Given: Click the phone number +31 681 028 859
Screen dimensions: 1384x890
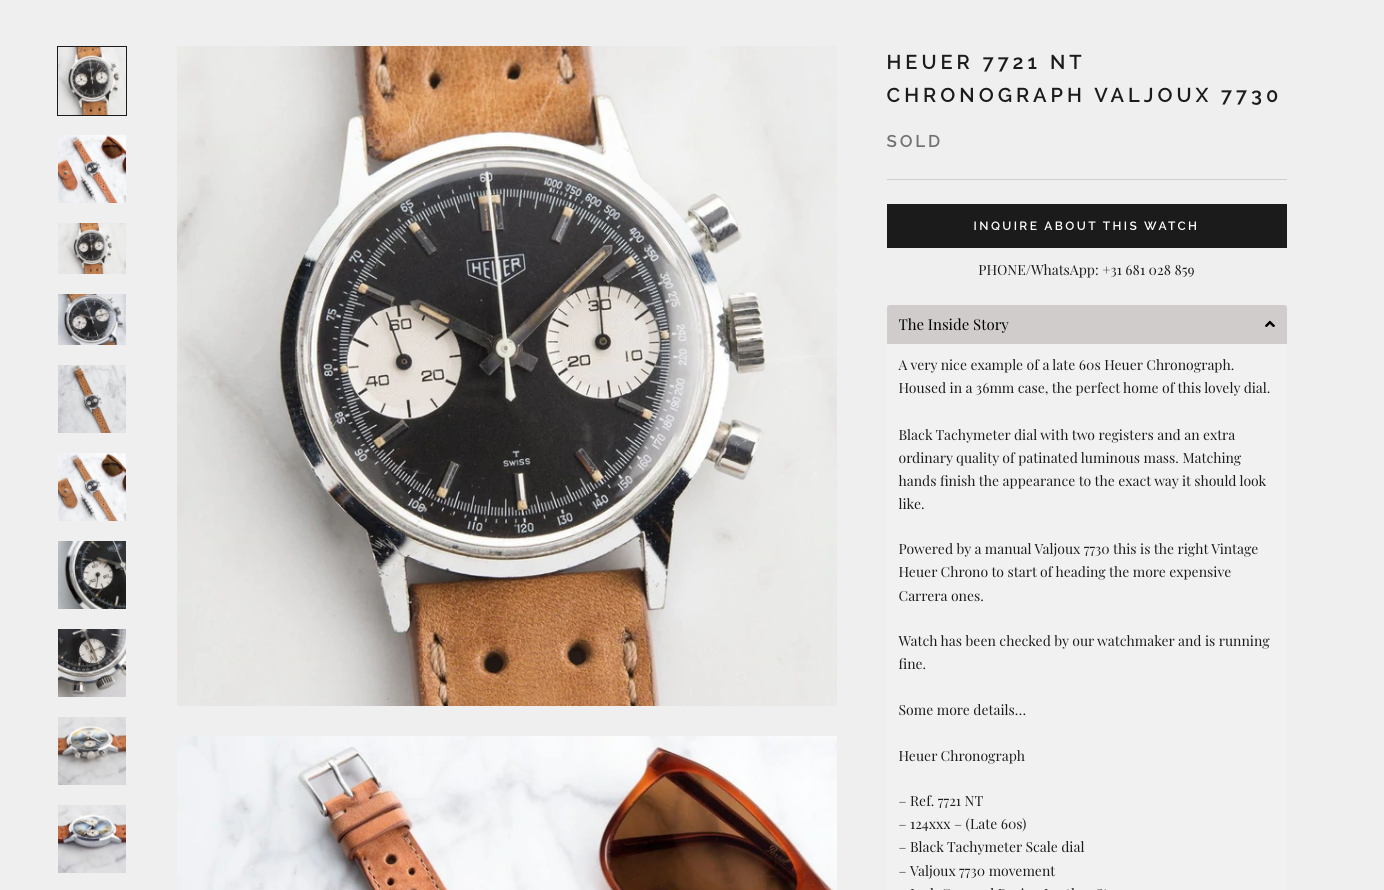Looking at the screenshot, I should coord(1148,270).
